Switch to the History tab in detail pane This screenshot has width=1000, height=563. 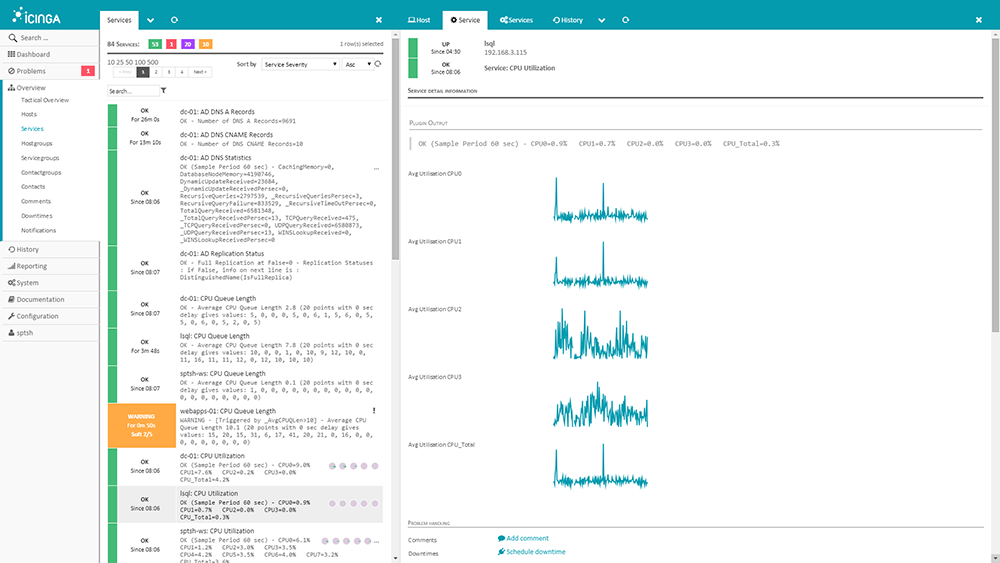click(568, 20)
